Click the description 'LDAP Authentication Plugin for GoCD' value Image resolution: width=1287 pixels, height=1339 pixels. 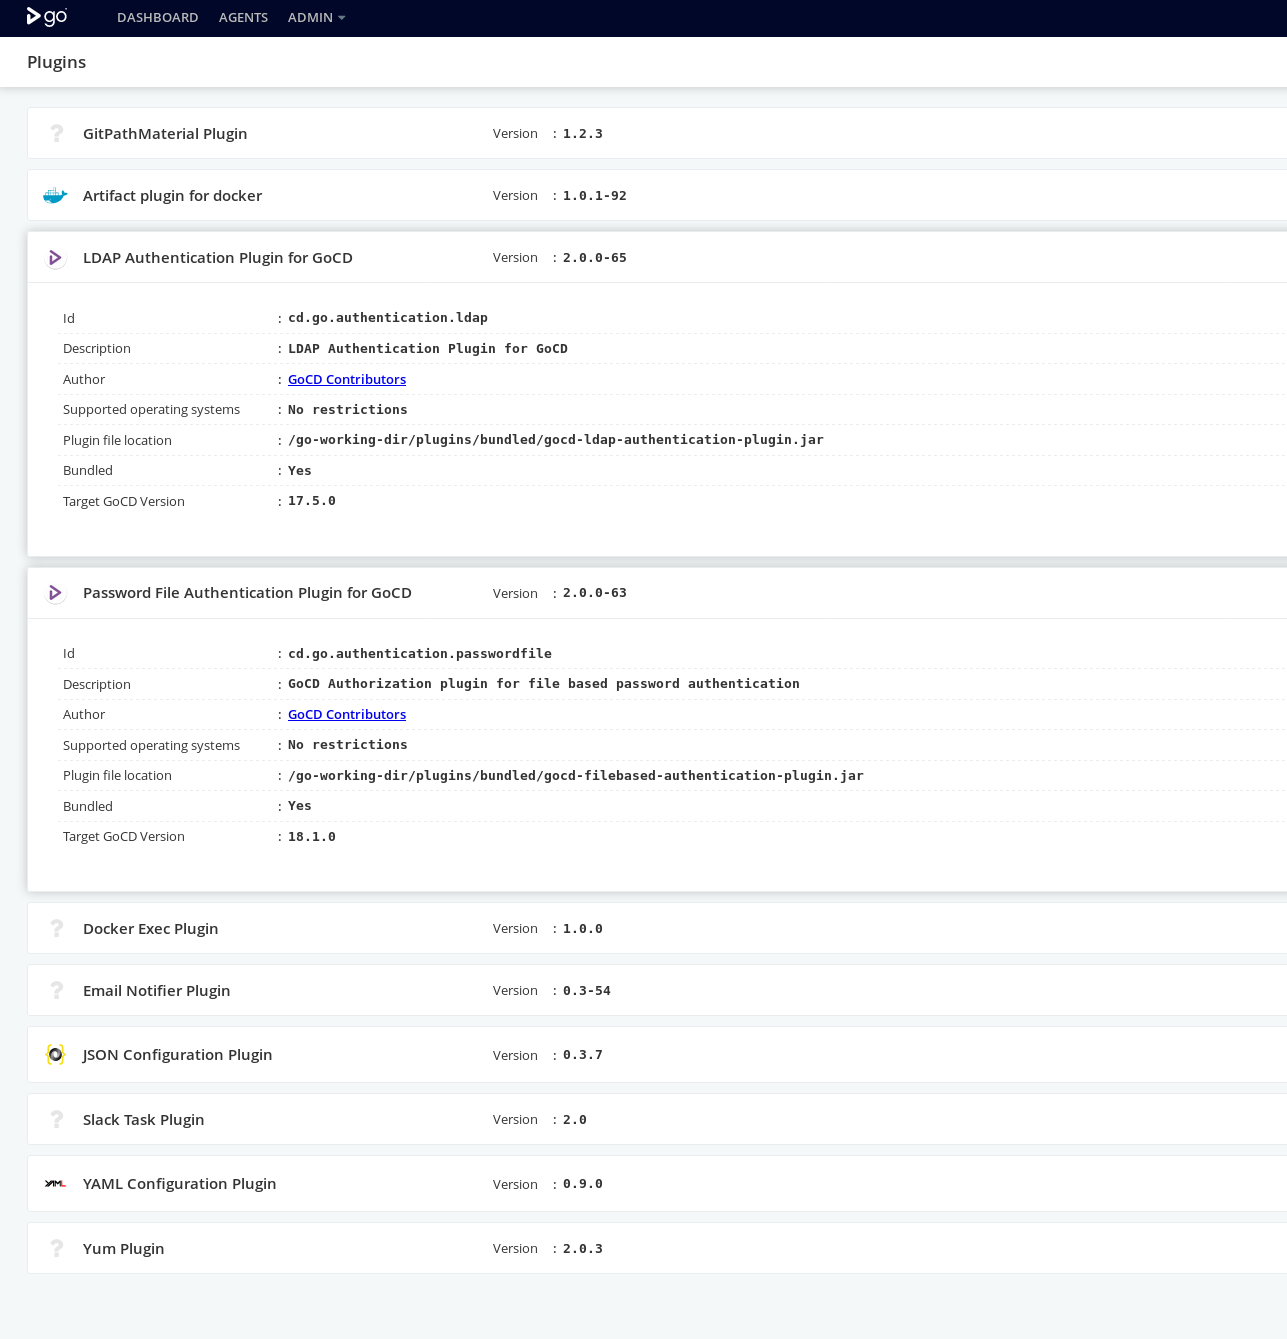[428, 349]
